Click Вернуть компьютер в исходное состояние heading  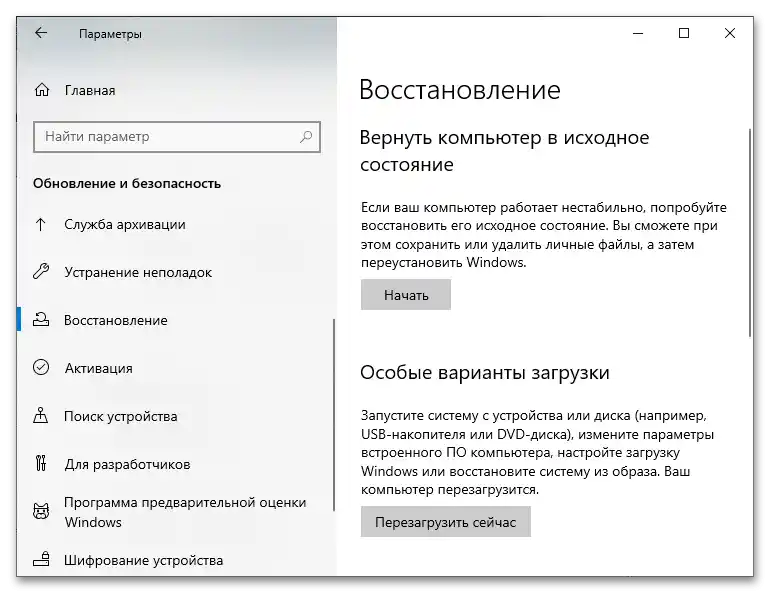(x=504, y=150)
